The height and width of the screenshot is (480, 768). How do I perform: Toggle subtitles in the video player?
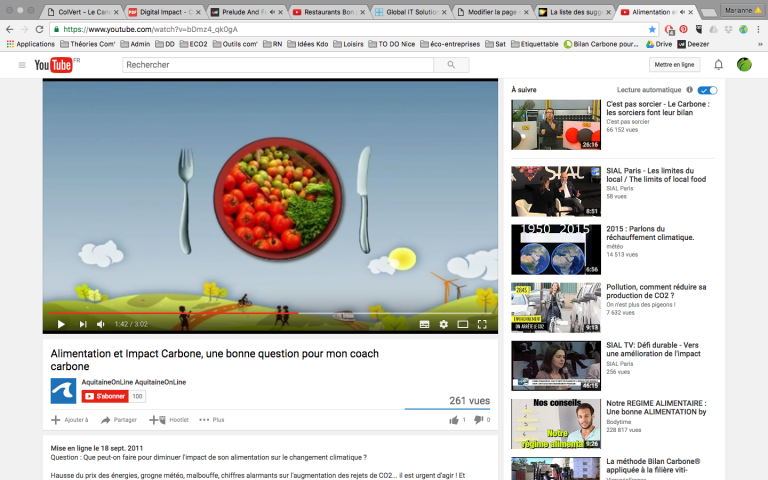(425, 324)
